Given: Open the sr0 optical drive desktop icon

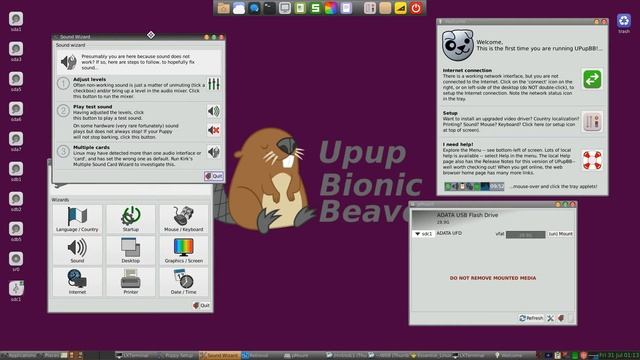Looking at the screenshot, I should click(16, 261).
